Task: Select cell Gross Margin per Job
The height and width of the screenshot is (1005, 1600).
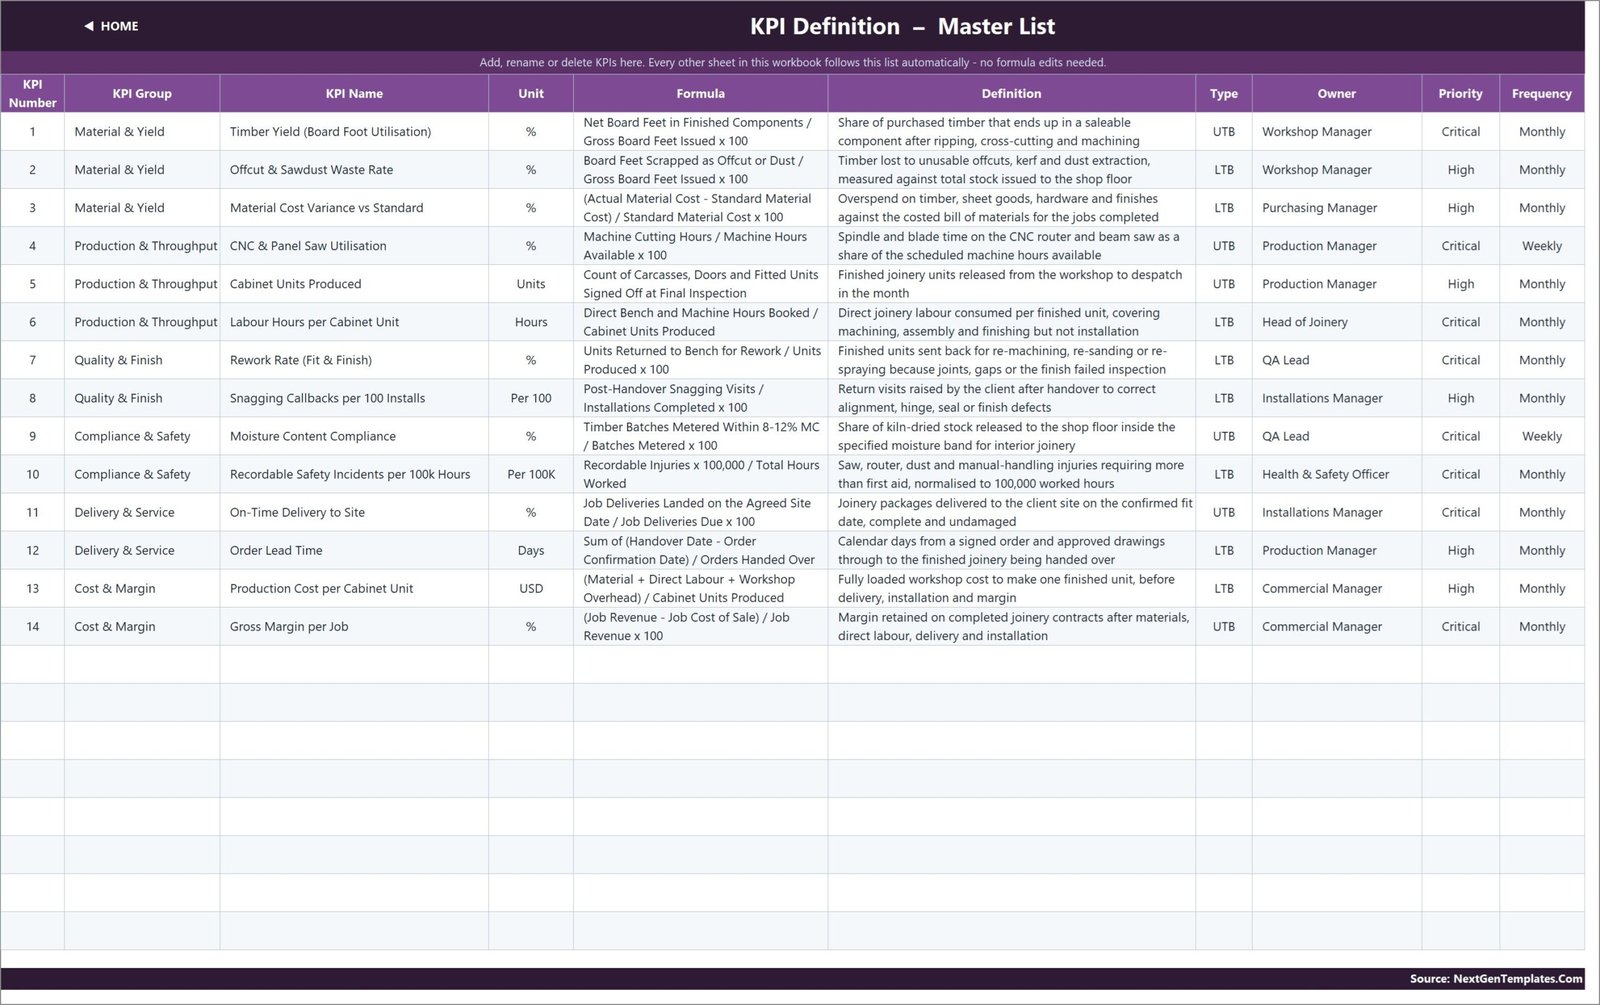Action: [x=354, y=626]
